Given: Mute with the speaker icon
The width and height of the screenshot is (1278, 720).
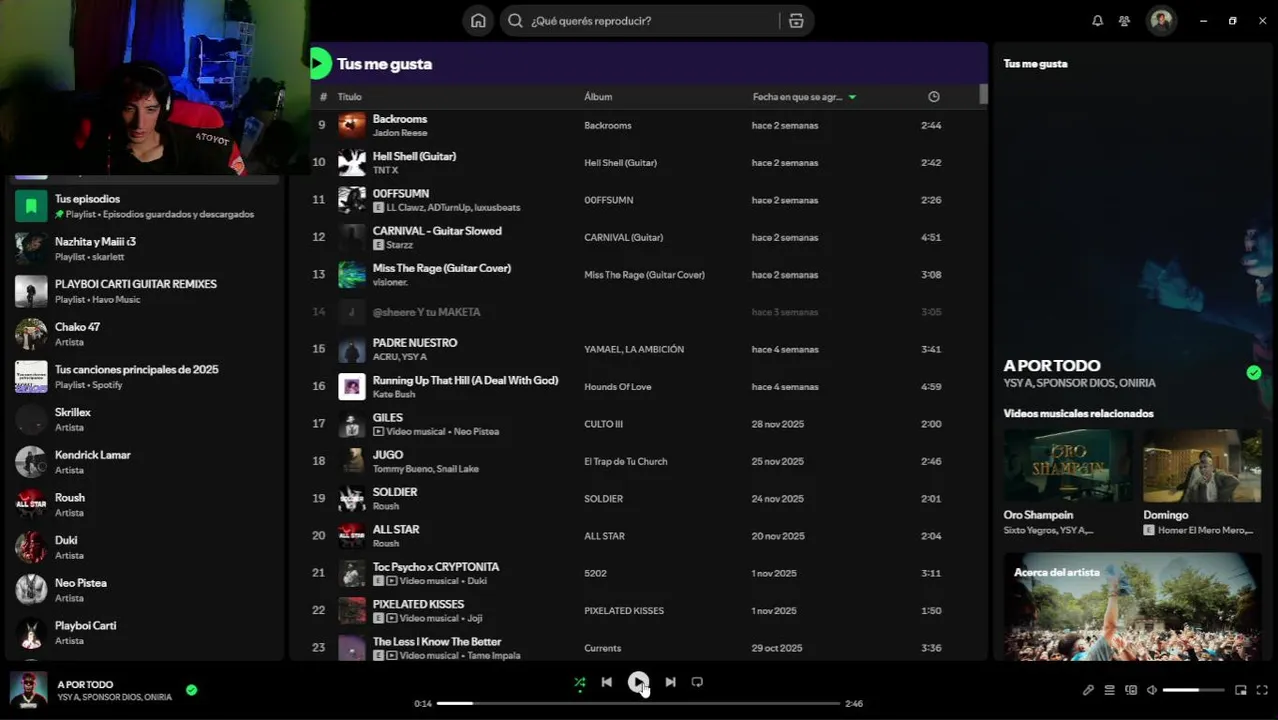Looking at the screenshot, I should pyautogui.click(x=1152, y=690).
